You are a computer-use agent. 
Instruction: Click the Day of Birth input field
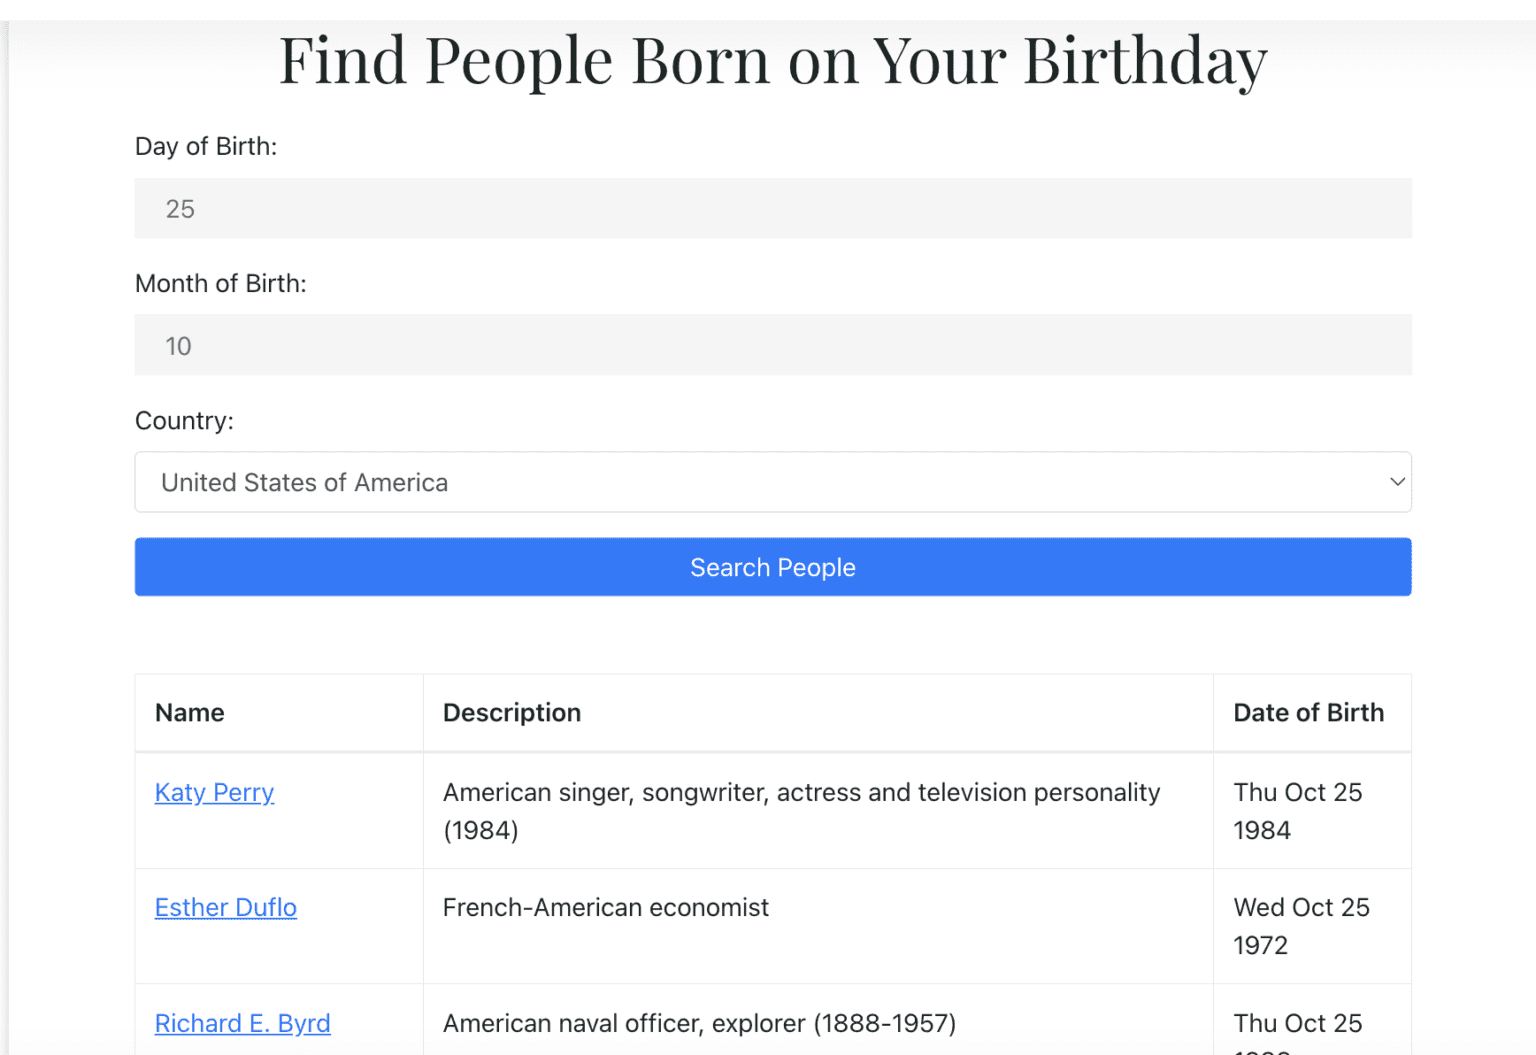(x=770, y=208)
